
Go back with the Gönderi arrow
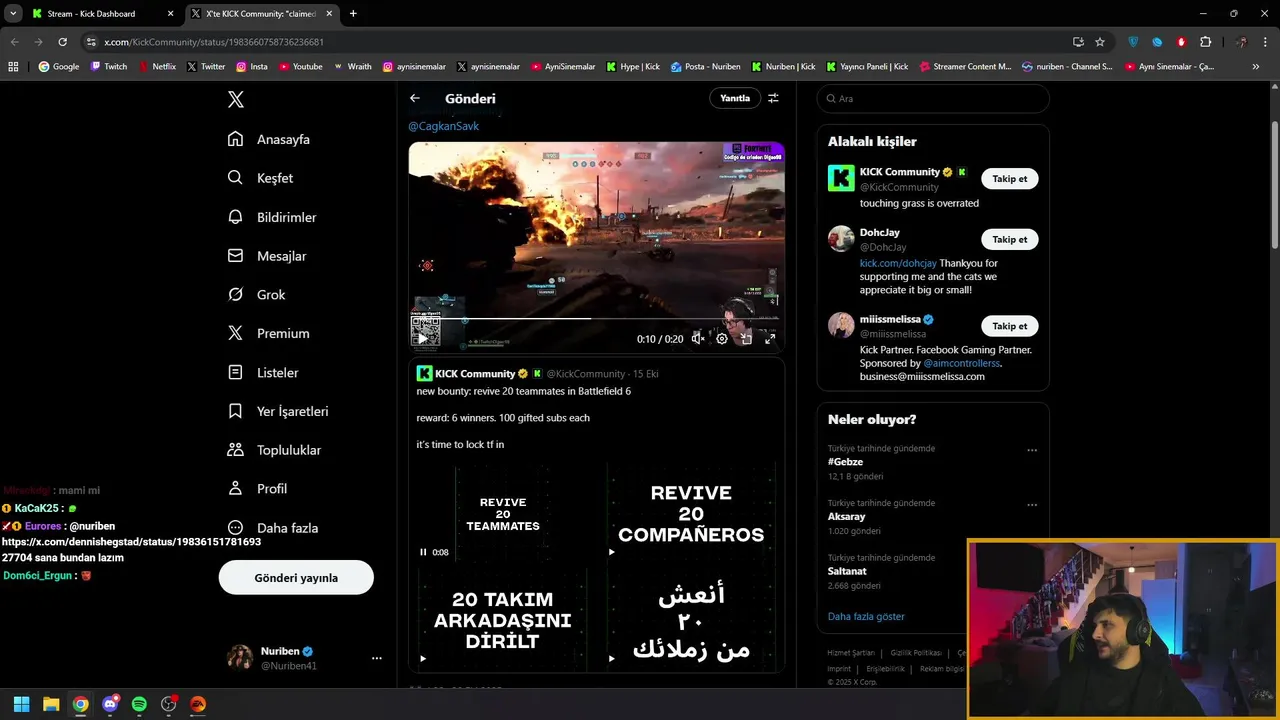tap(414, 98)
